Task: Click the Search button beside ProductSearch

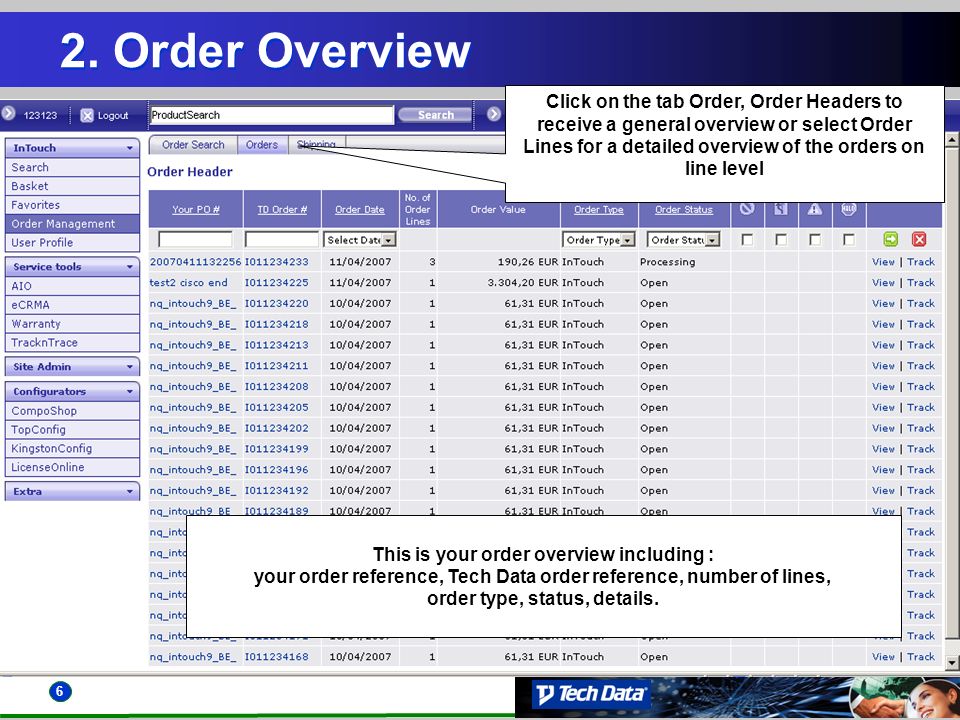Action: [435, 114]
